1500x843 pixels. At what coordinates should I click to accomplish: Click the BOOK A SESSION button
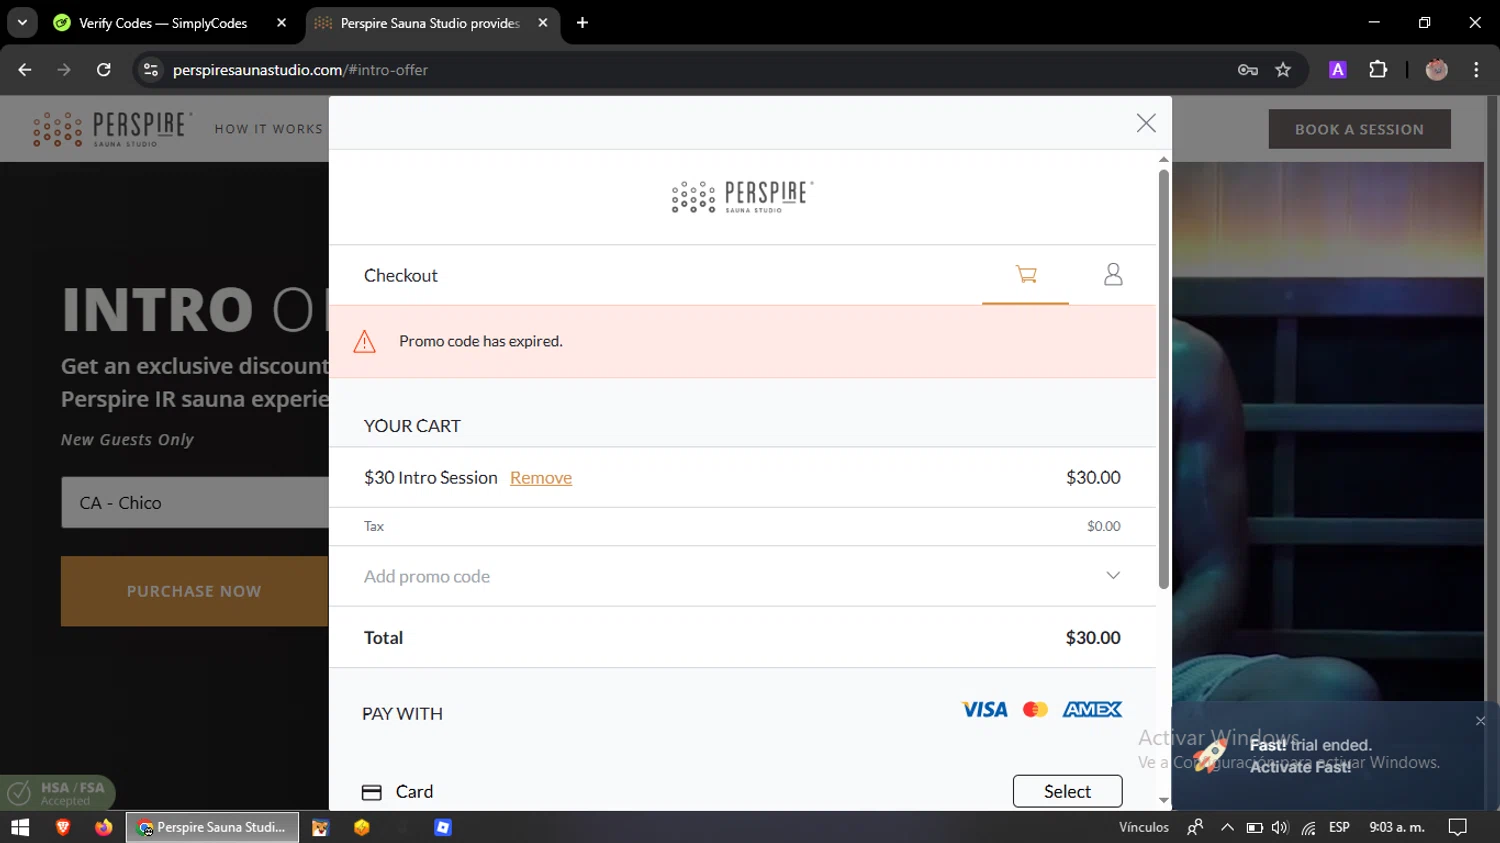point(1359,129)
